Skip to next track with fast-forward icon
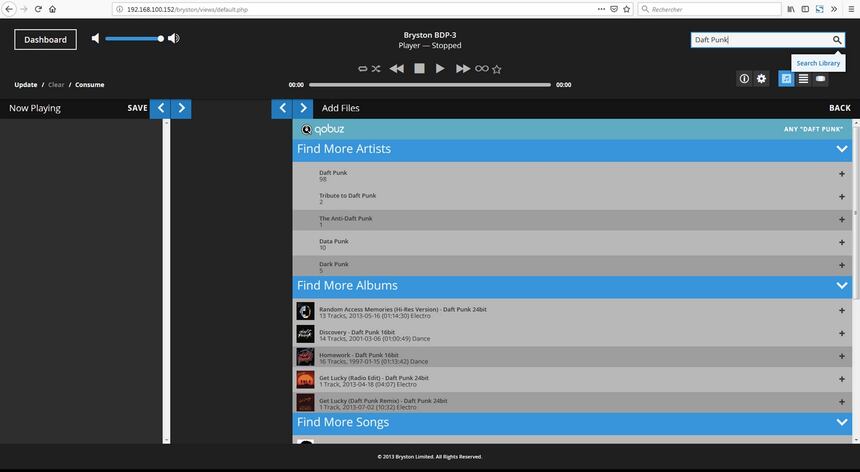Viewport: 860px width, 472px height. point(463,69)
